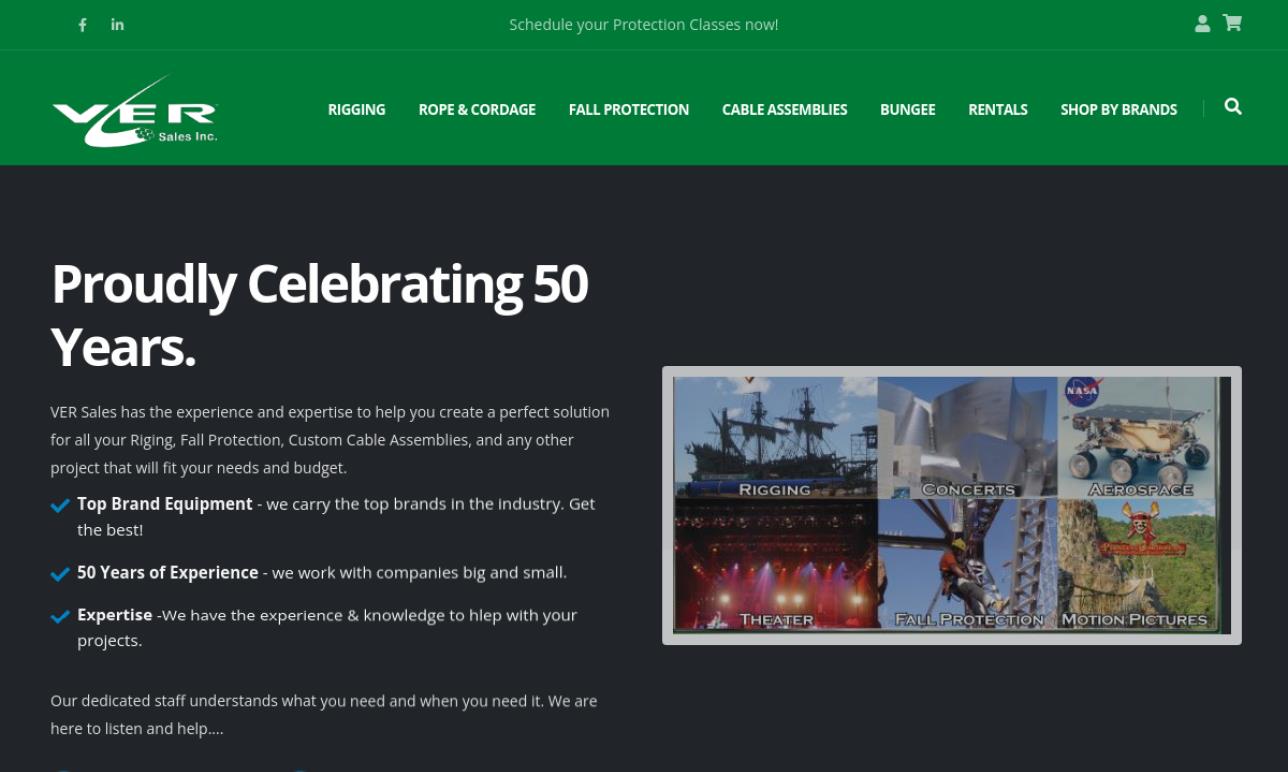The width and height of the screenshot is (1288, 772).
Task: Expand the Shop by Brands menu
Action: (1118, 110)
